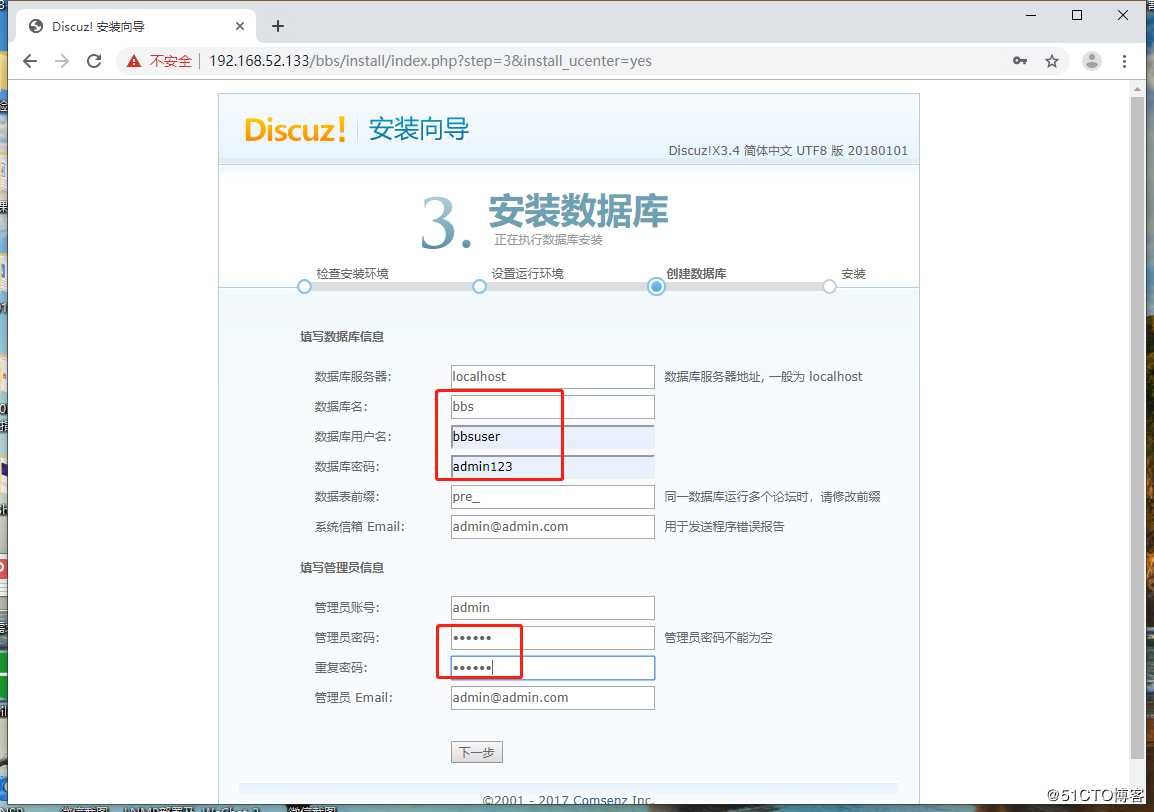Close the Discuz! 安装向导 tab
The width and height of the screenshot is (1154, 812).
pyautogui.click(x=239, y=27)
